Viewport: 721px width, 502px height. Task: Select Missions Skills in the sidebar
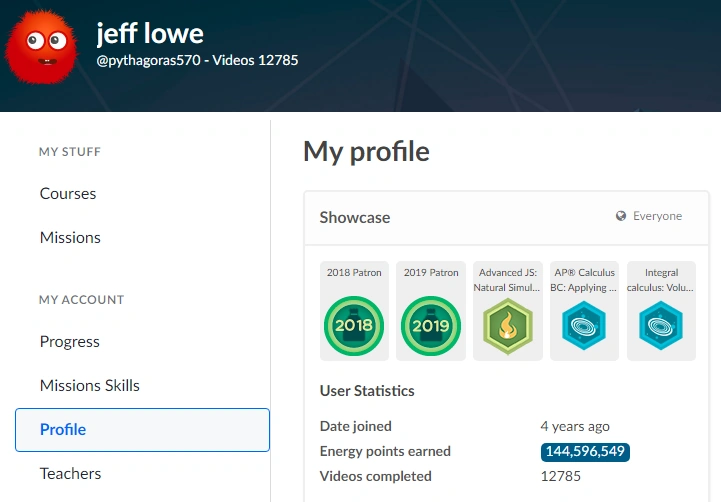coord(90,386)
